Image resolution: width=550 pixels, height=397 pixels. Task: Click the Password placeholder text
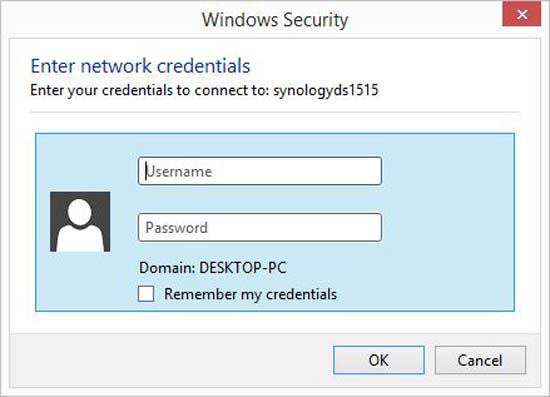[176, 228]
